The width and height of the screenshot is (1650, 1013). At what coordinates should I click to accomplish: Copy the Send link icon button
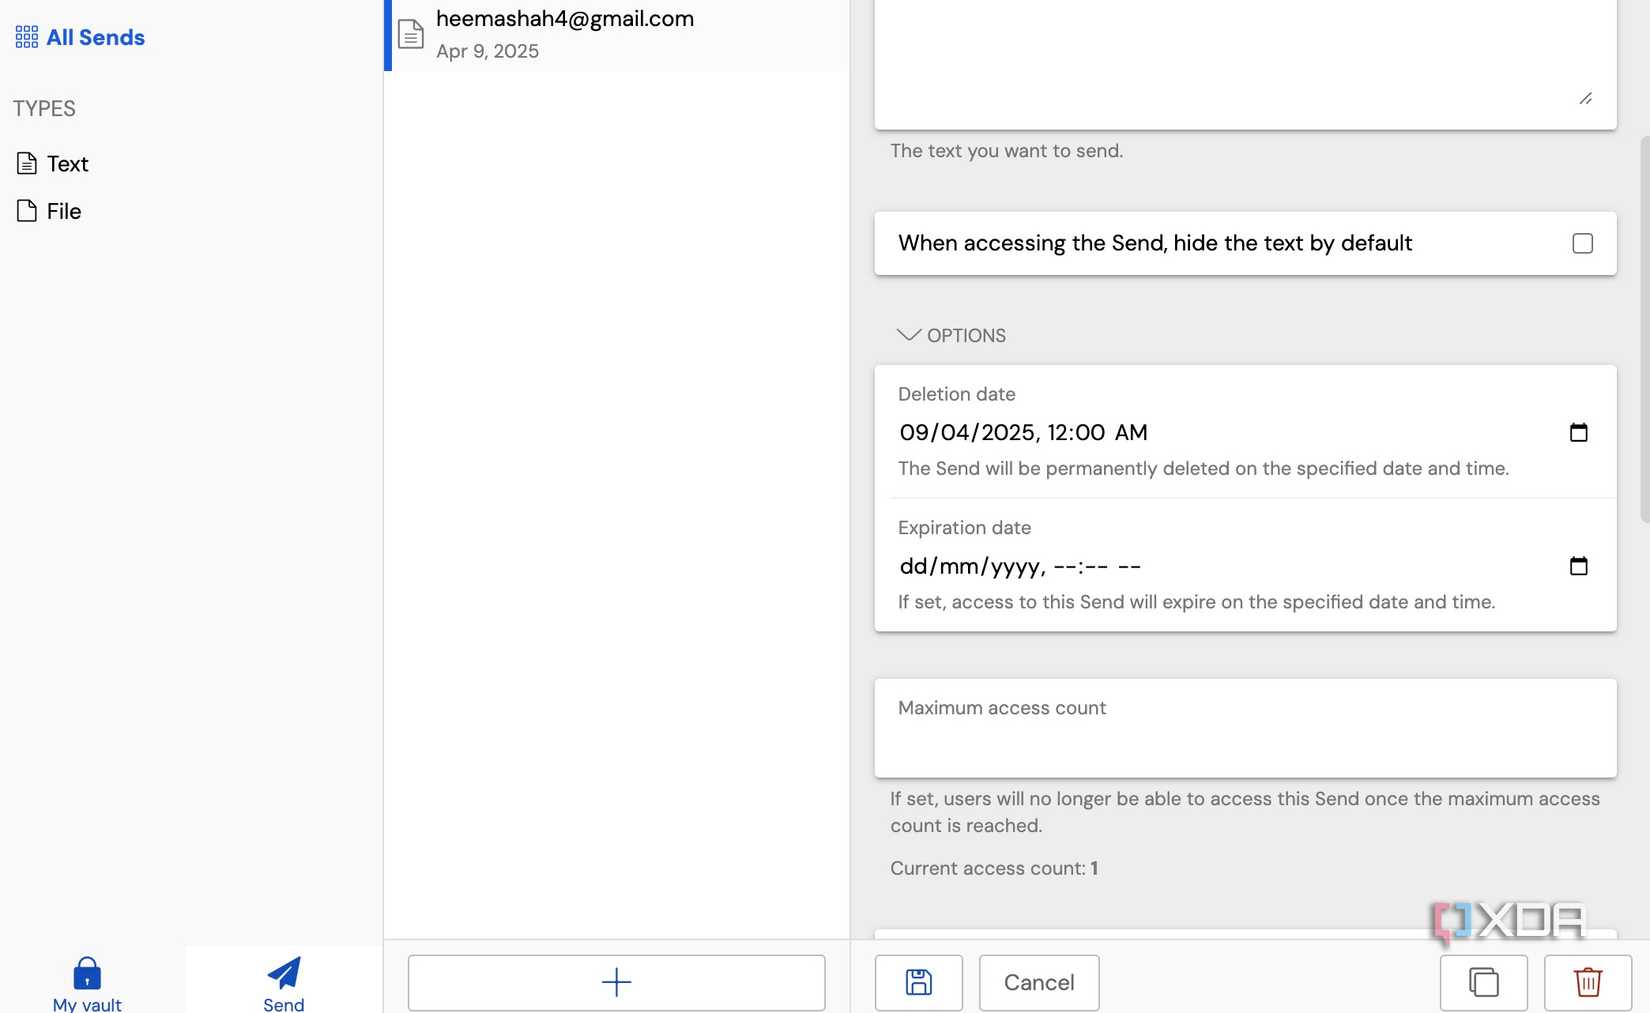coord(1483,982)
